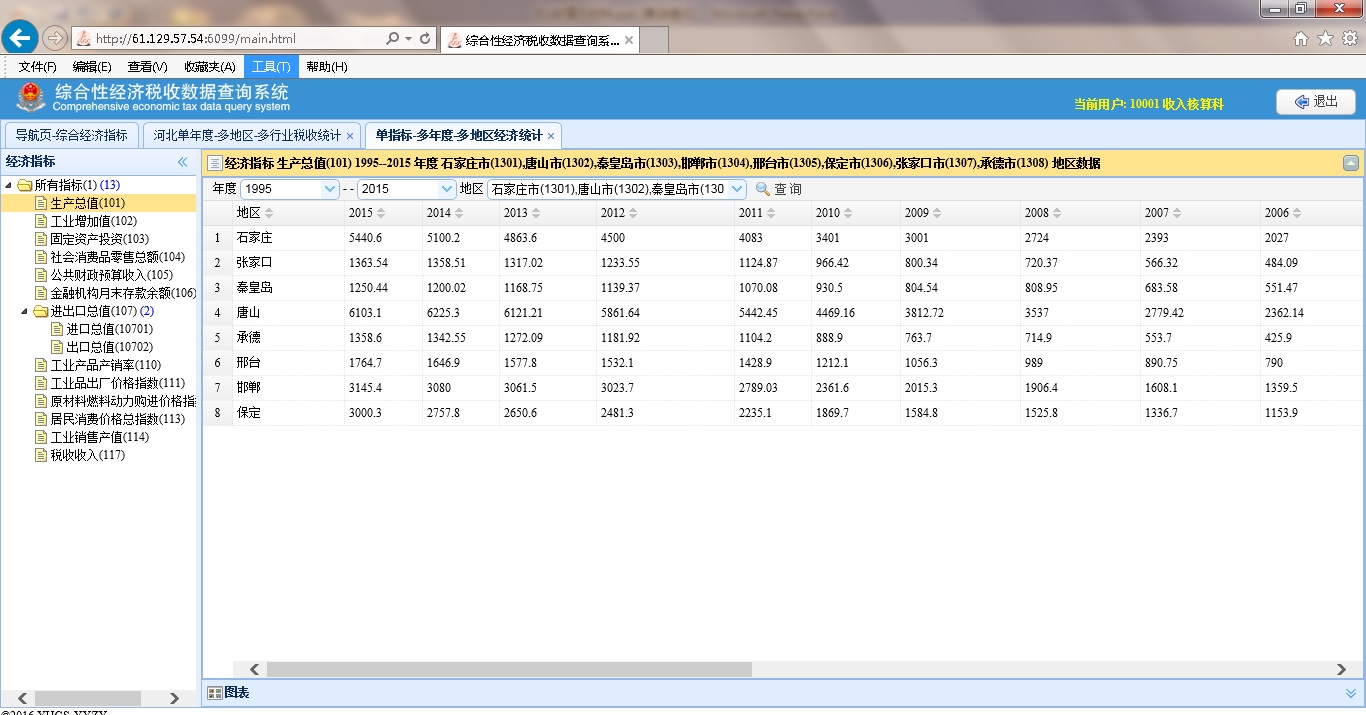
Task: Click the magnifier 查询 search button
Action: coord(778,189)
